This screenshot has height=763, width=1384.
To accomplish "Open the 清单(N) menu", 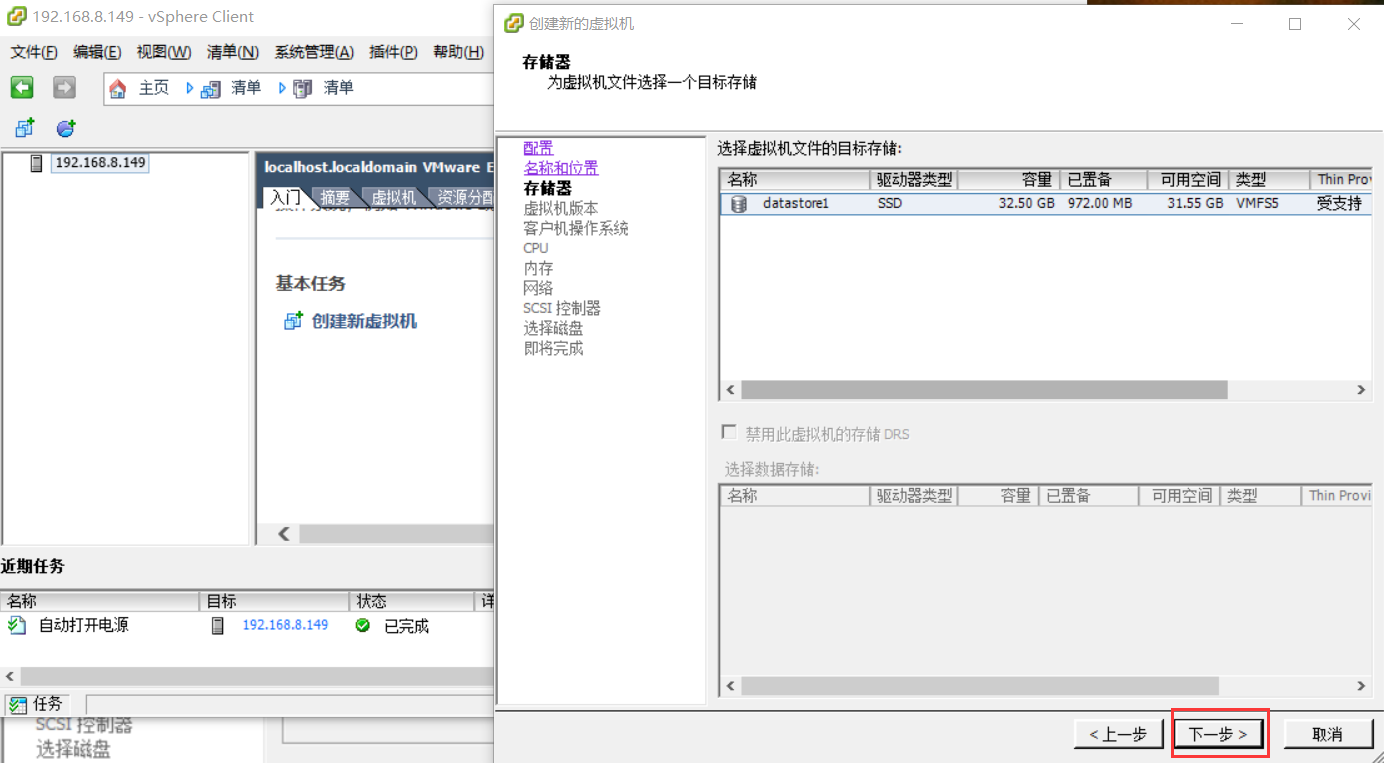I will (233, 52).
